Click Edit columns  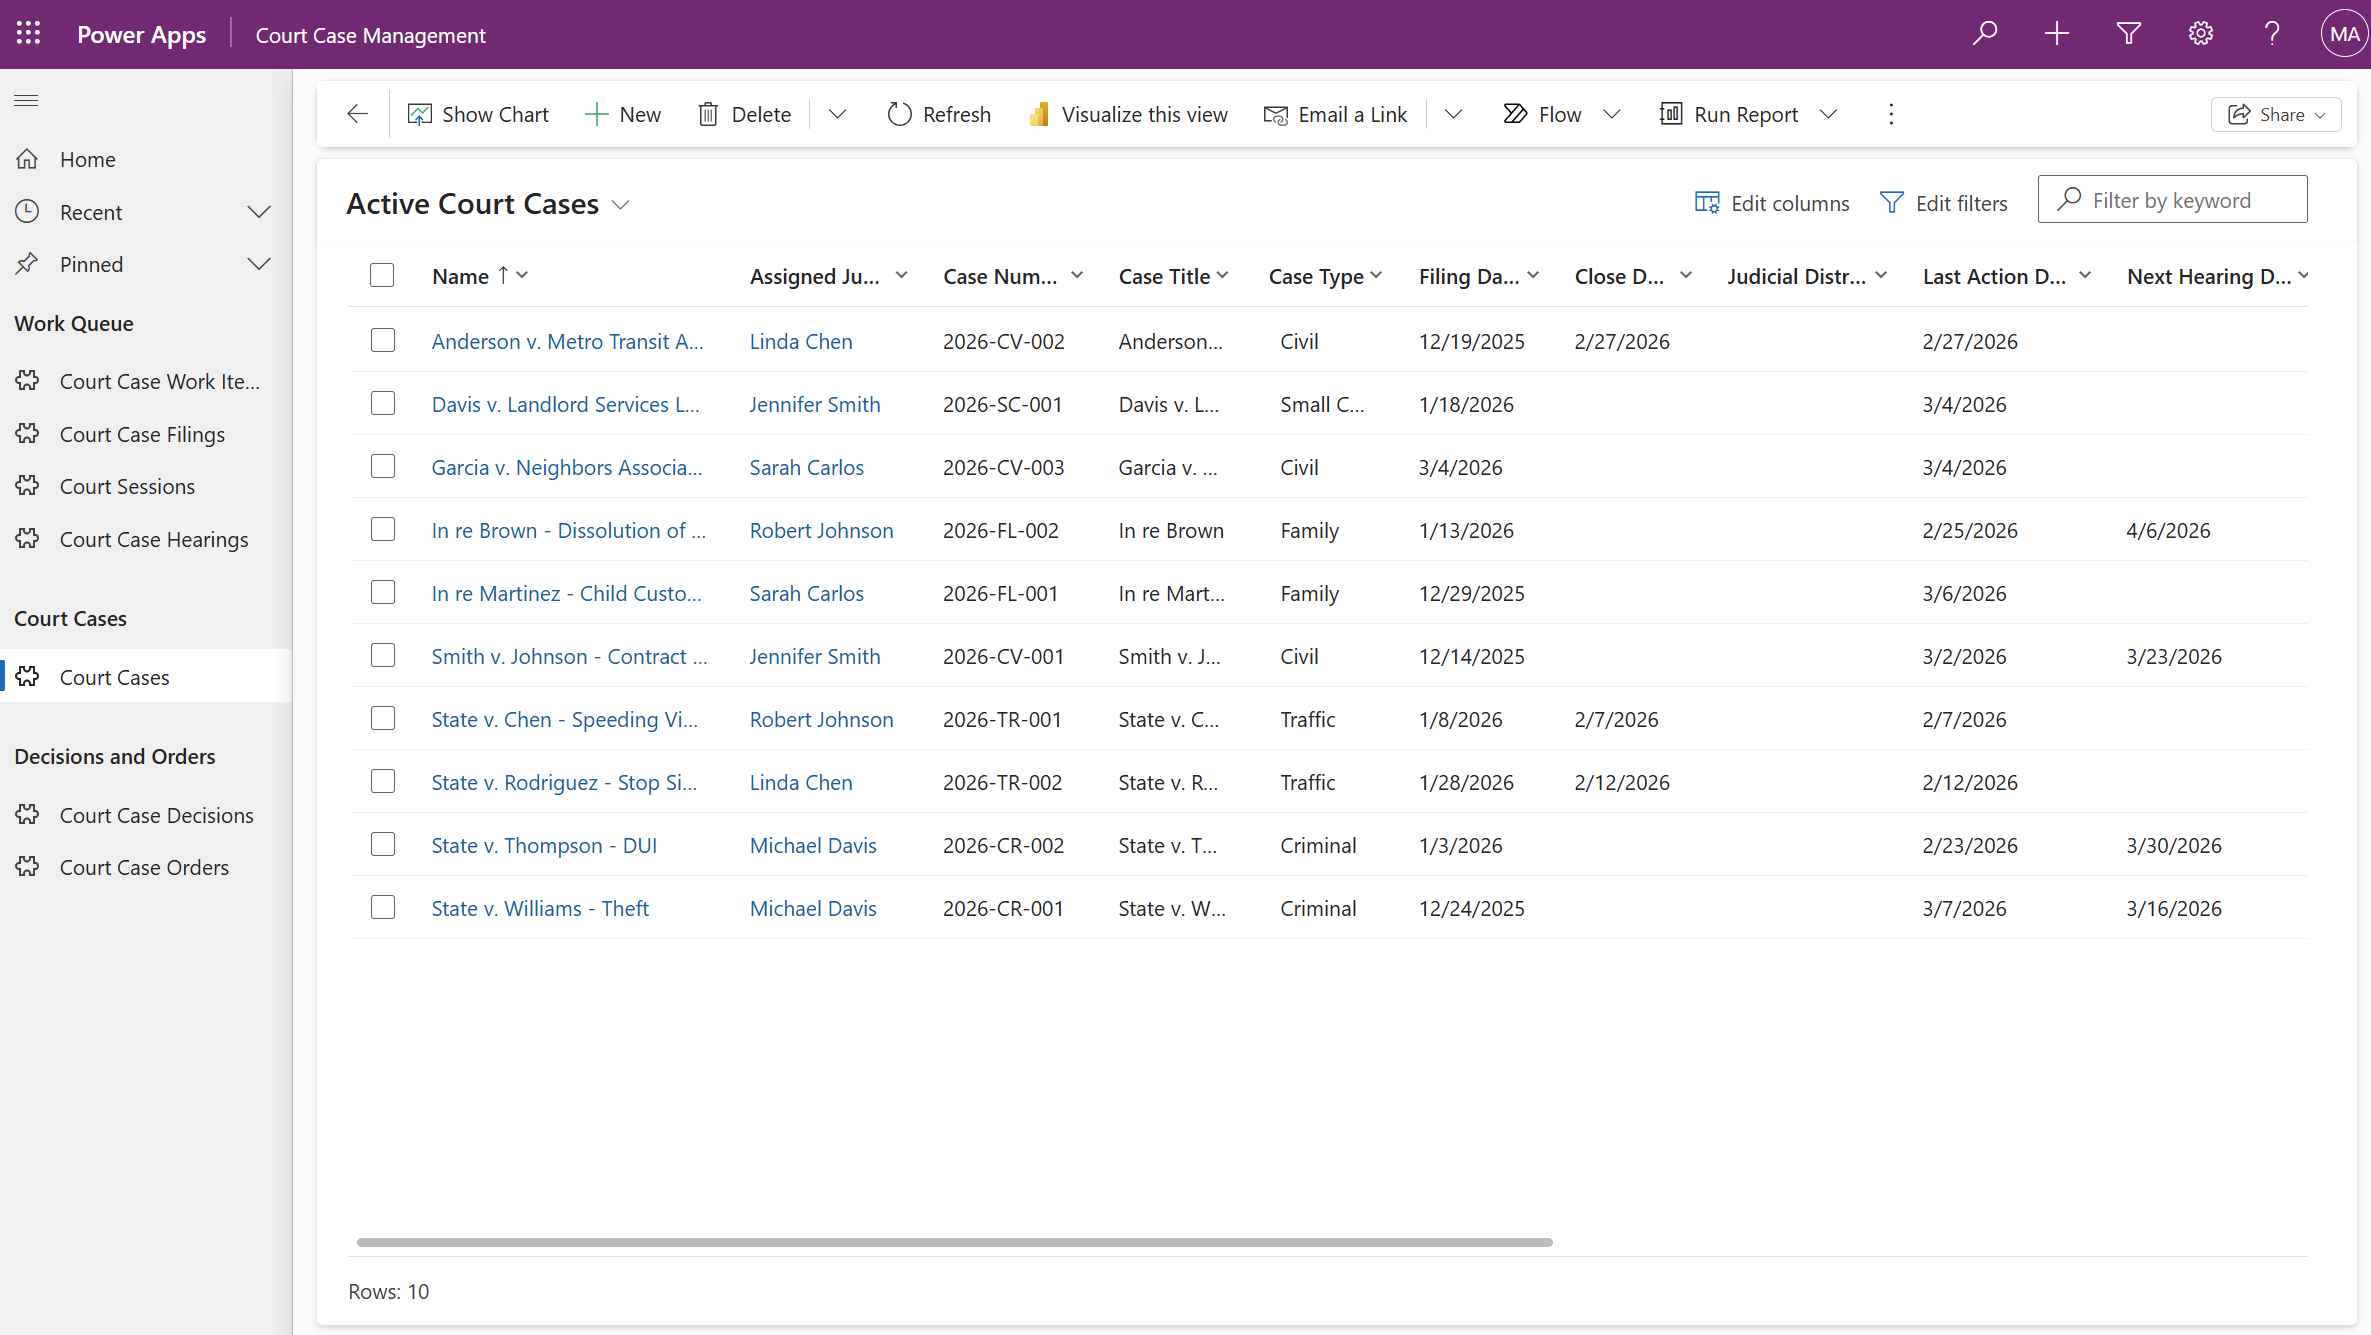tap(1772, 203)
